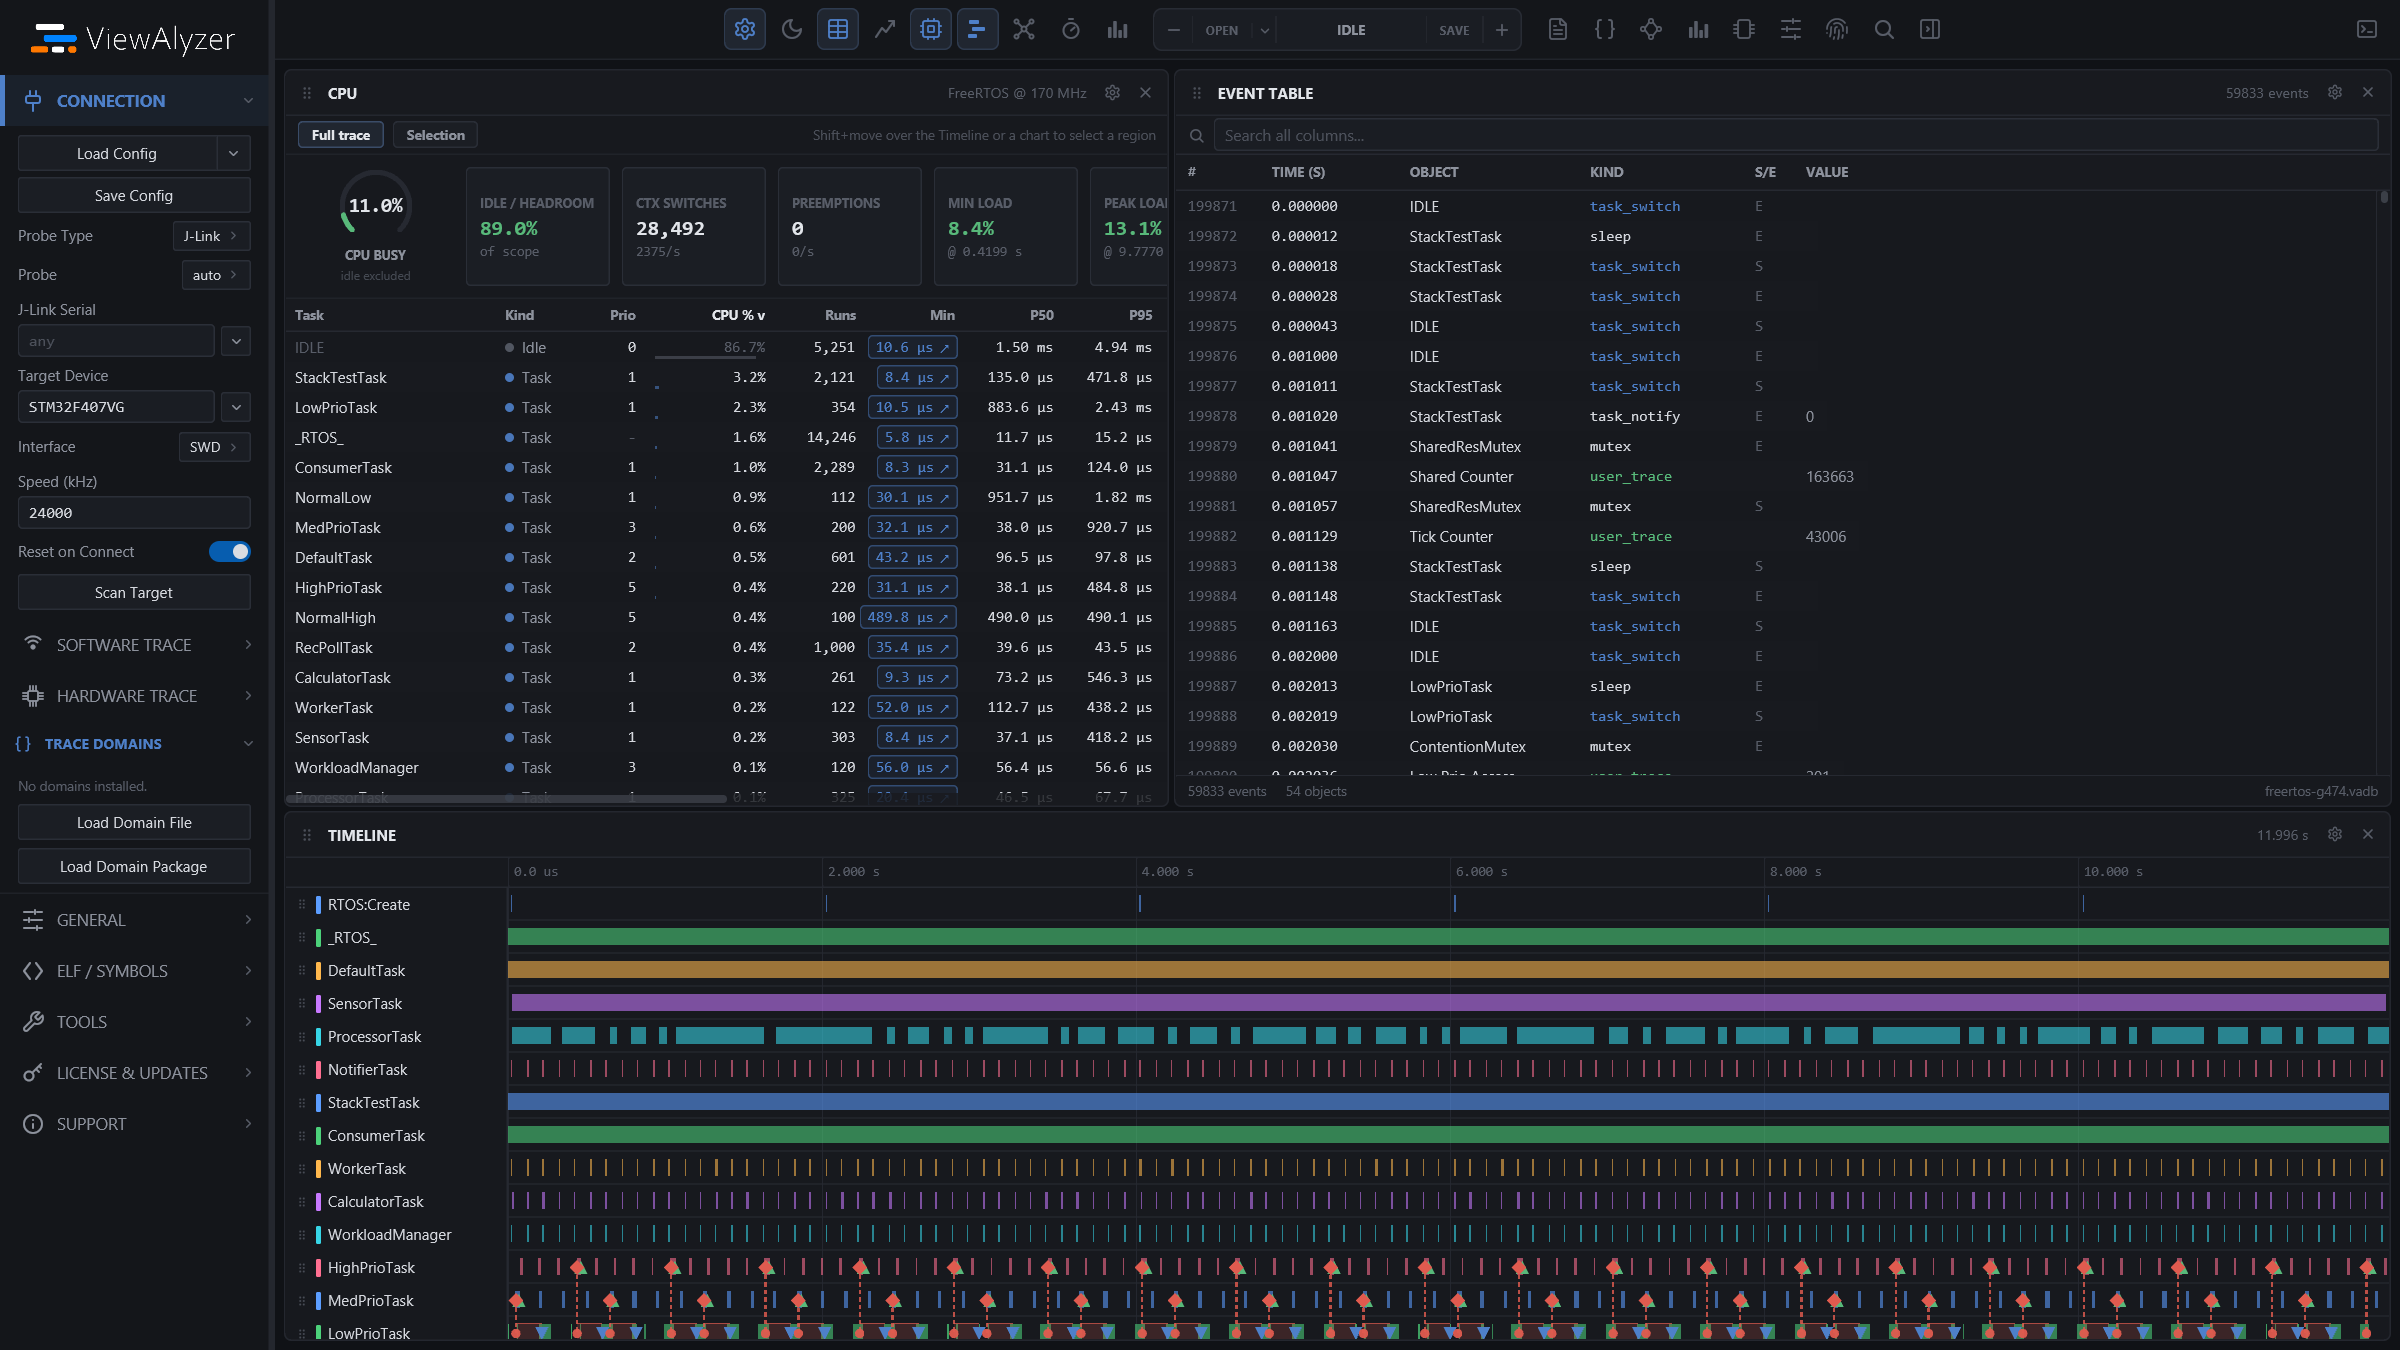
Task: Open the stopwatch timing icon
Action: [1071, 30]
